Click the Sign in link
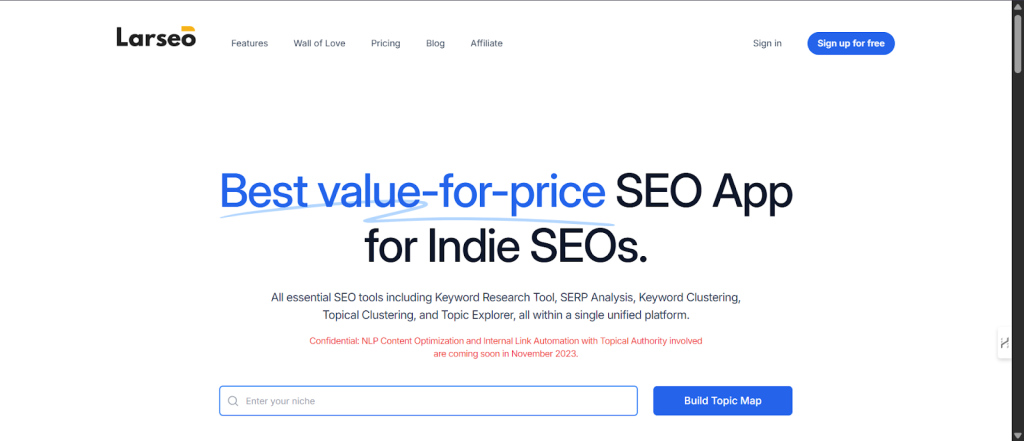This screenshot has height=441, width=1024. point(767,43)
